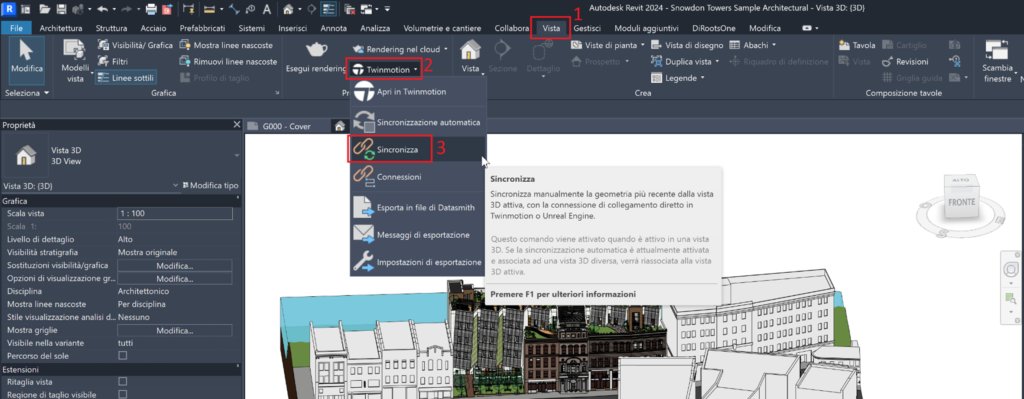Screen dimensions: 1024x399
Task: Check the Ritaglia vista checkbox
Action: tap(122, 381)
